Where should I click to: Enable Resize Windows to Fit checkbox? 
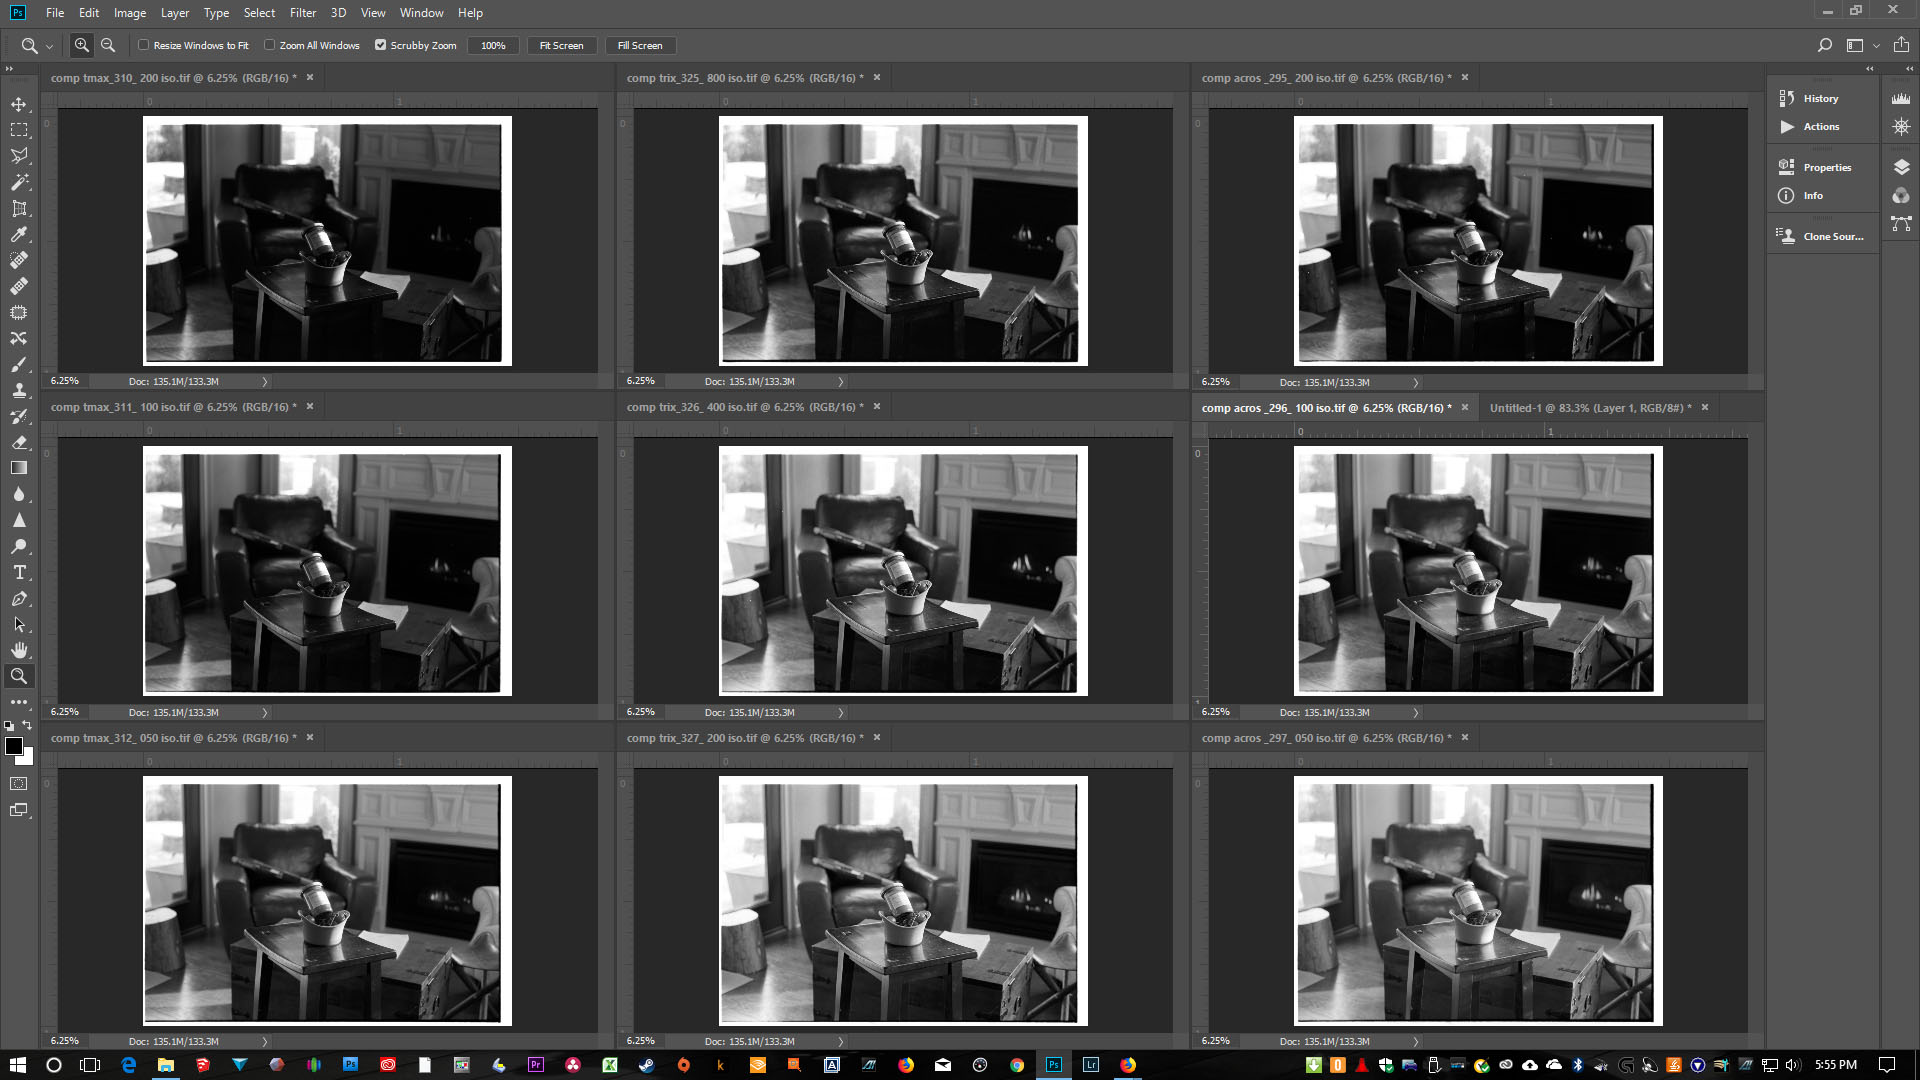(144, 45)
